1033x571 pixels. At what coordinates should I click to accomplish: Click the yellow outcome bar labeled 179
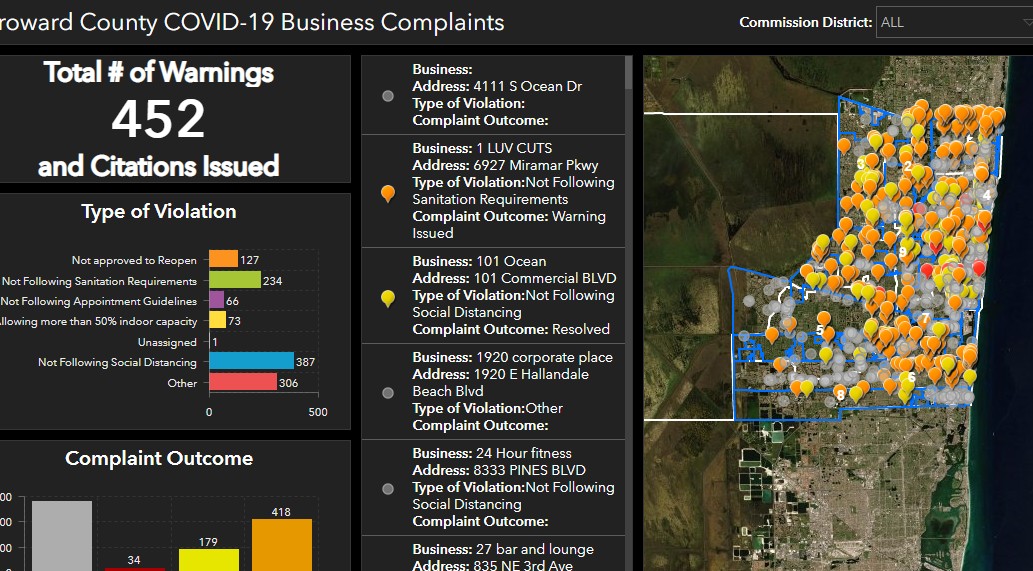coord(208,560)
